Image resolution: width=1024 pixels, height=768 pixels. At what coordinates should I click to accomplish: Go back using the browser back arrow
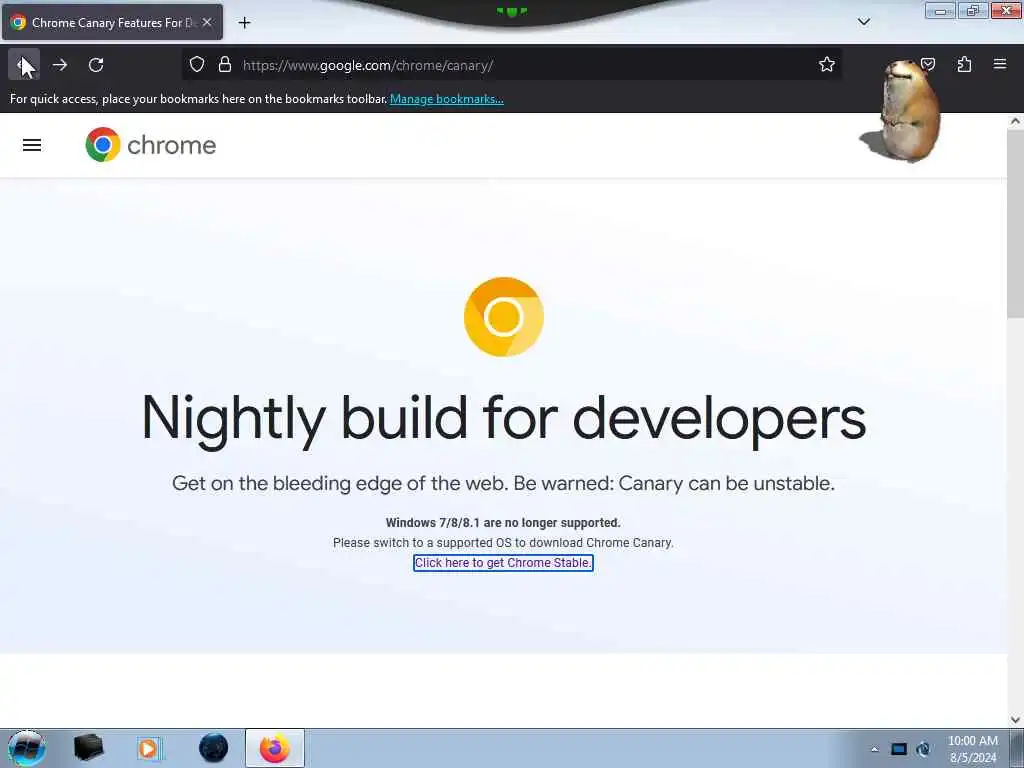(24, 65)
